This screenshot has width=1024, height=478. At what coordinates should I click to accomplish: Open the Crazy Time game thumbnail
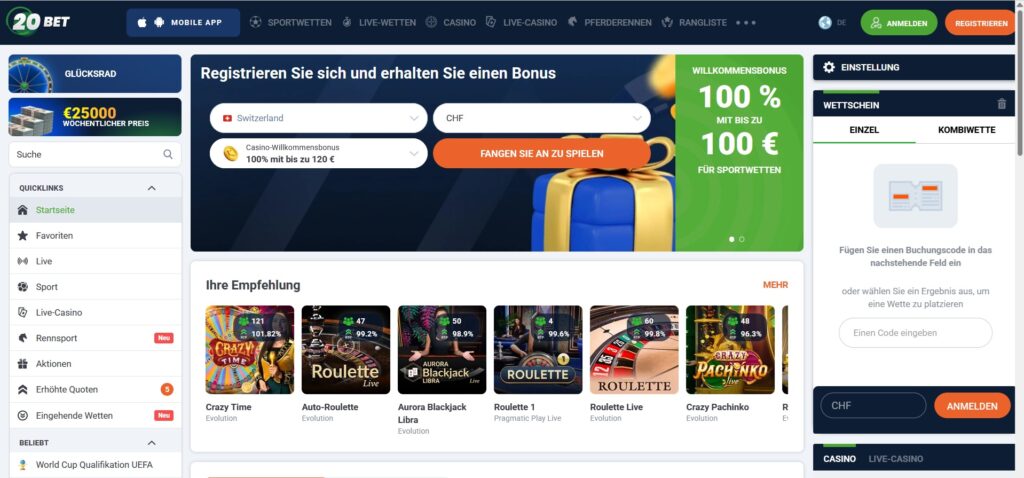pyautogui.click(x=249, y=350)
